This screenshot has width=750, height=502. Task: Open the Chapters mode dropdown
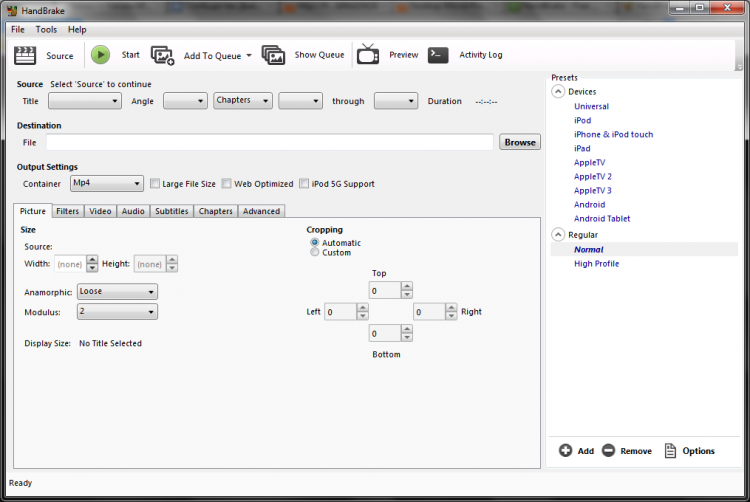coord(243,101)
